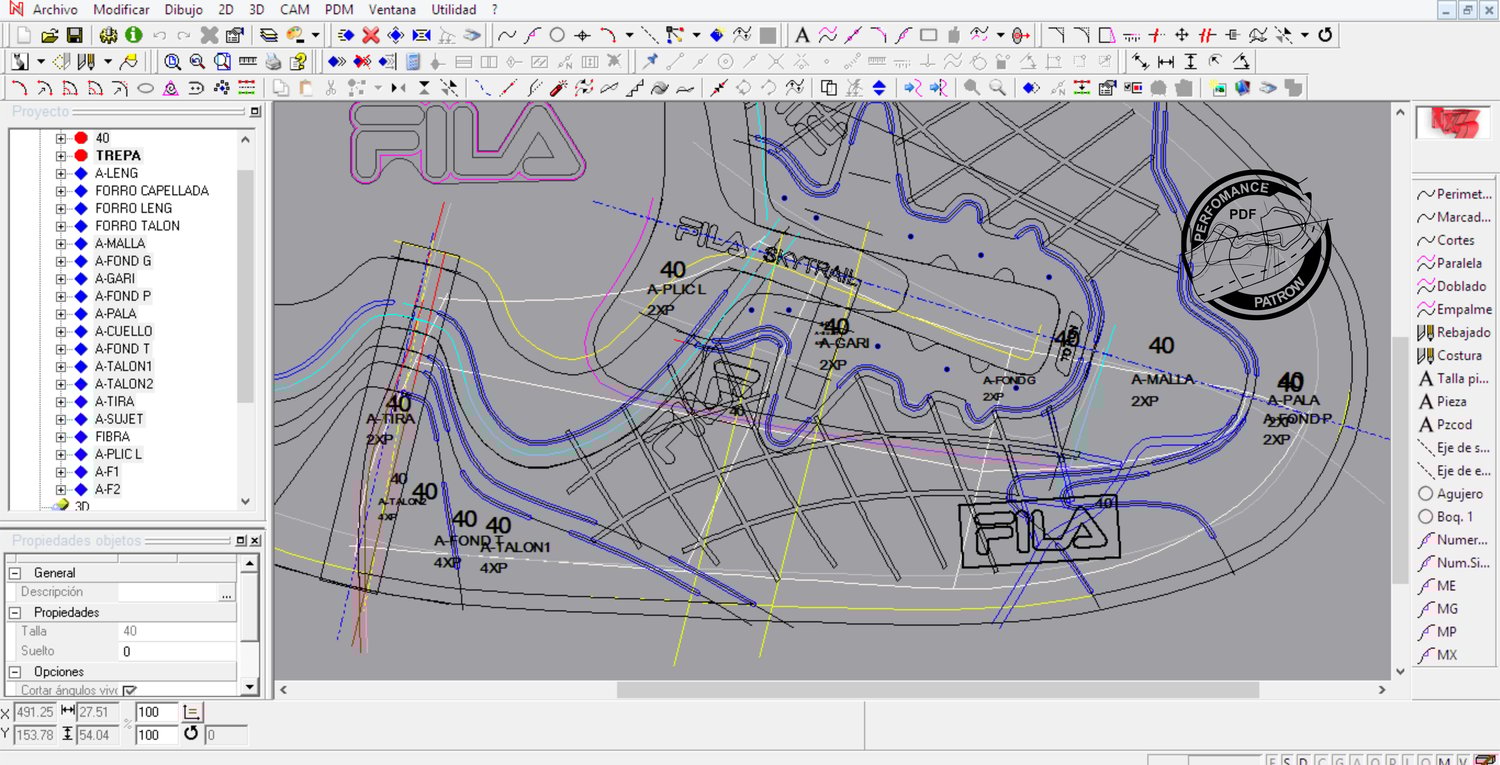
Task: Select the A-CUELLO tree item
Action: pos(124,331)
